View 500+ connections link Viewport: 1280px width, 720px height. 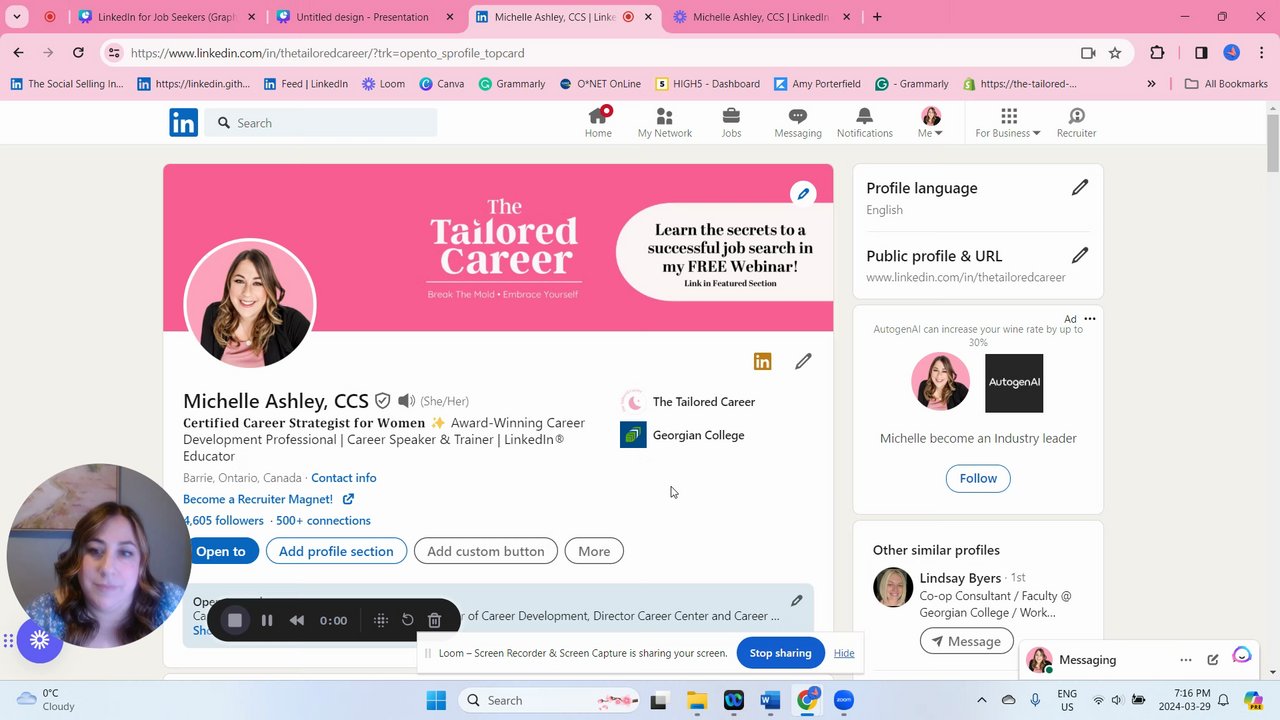(323, 521)
